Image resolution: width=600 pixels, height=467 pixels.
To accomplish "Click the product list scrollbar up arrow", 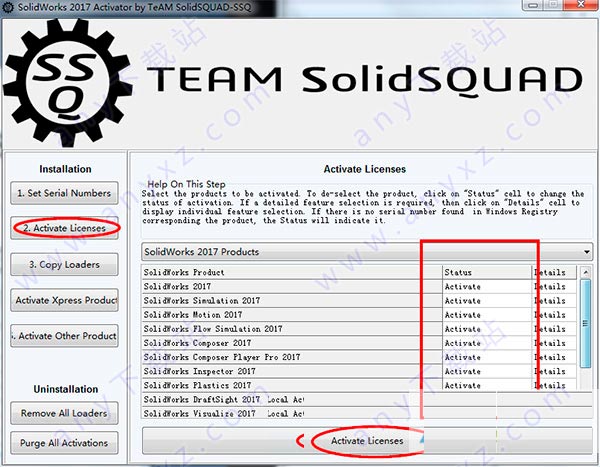I will (x=585, y=272).
